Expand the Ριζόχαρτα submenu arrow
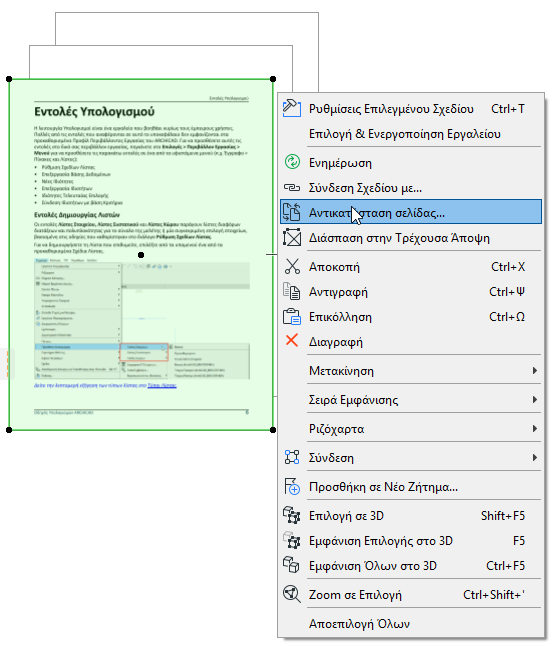Viewport: 557px width, 646px height. pos(534,428)
